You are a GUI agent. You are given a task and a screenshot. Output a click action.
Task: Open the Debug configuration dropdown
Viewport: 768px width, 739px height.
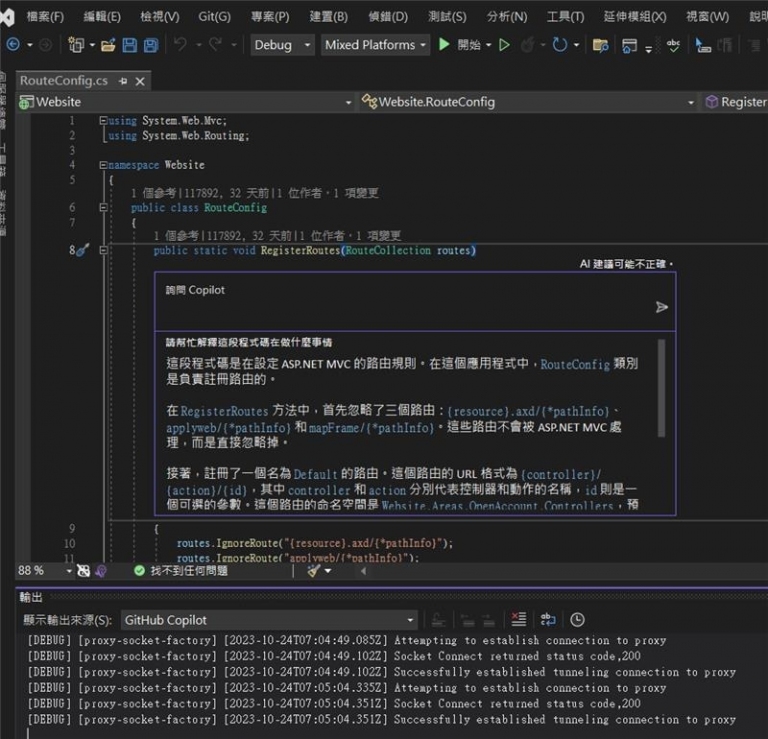pos(282,45)
